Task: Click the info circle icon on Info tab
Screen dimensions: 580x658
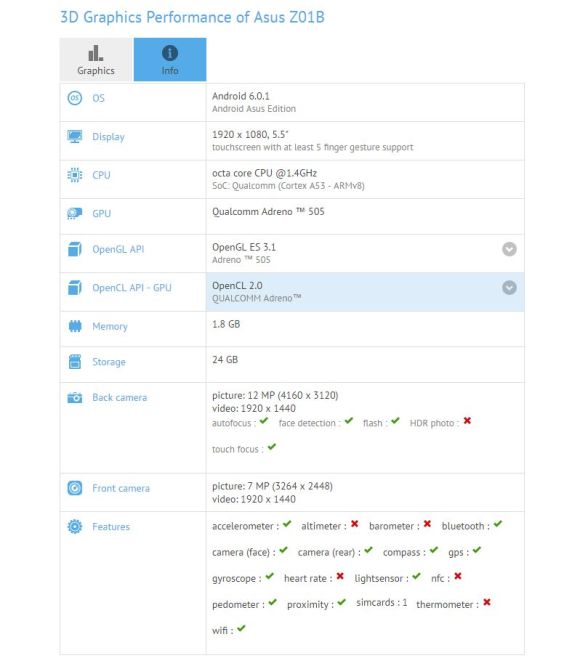Action: (x=170, y=53)
